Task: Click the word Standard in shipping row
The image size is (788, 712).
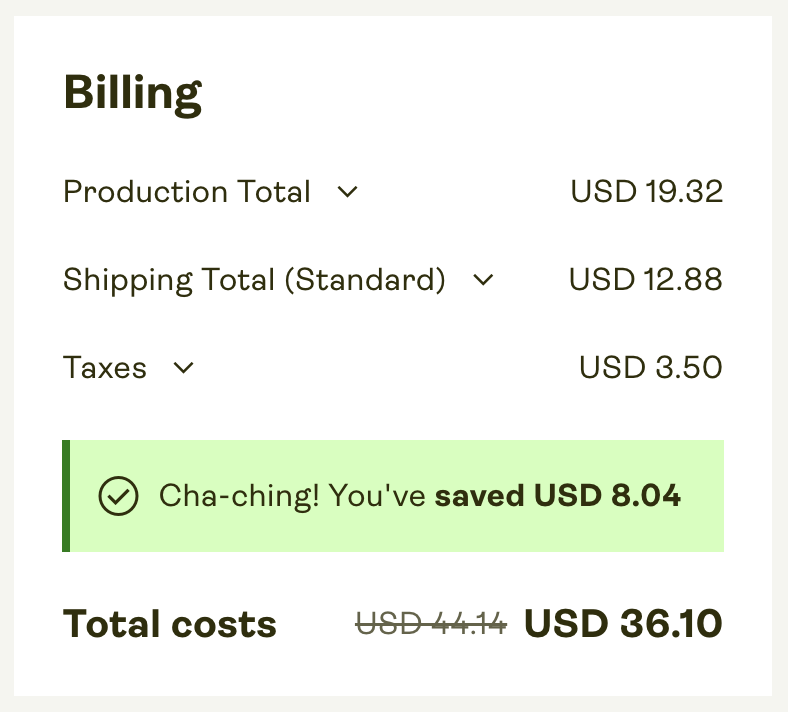Action: coord(365,280)
